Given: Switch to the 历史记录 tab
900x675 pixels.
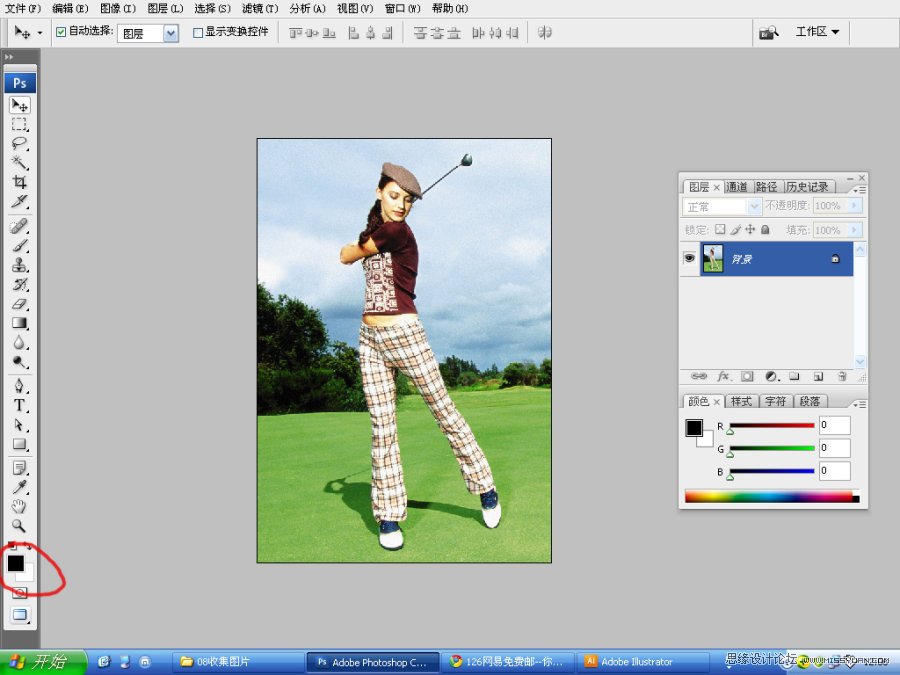Looking at the screenshot, I should (x=807, y=187).
